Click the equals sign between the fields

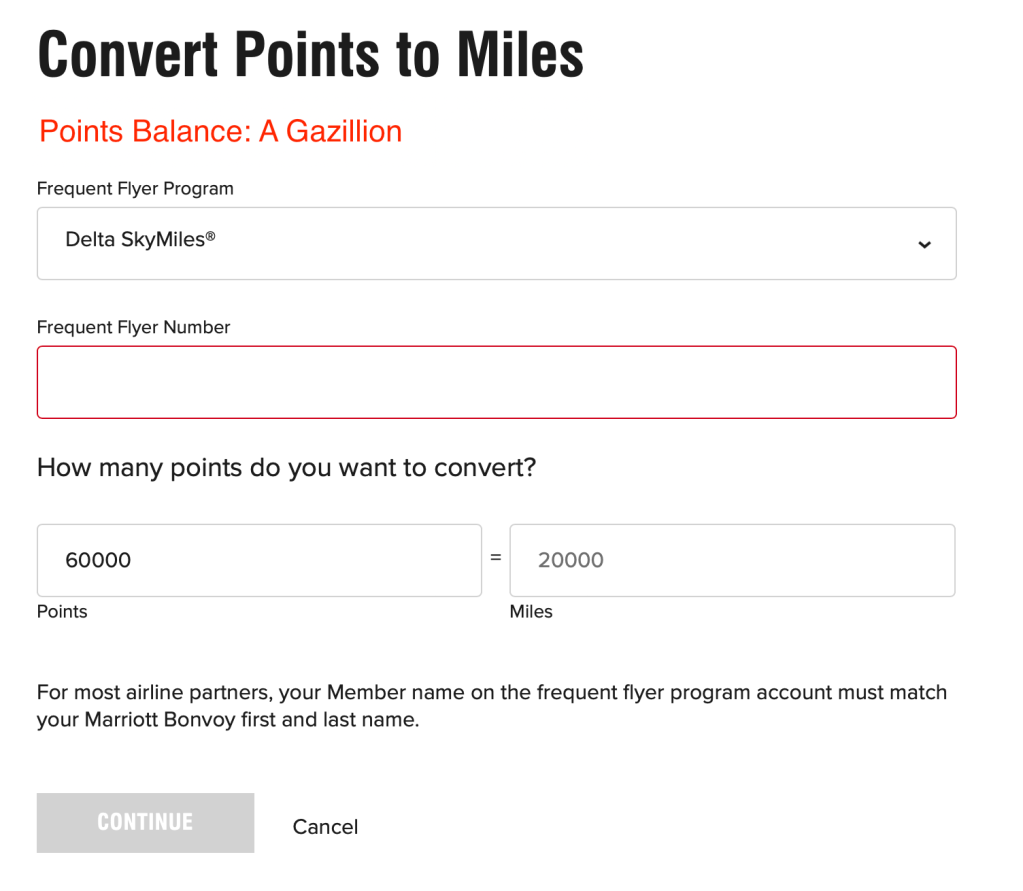click(x=495, y=558)
